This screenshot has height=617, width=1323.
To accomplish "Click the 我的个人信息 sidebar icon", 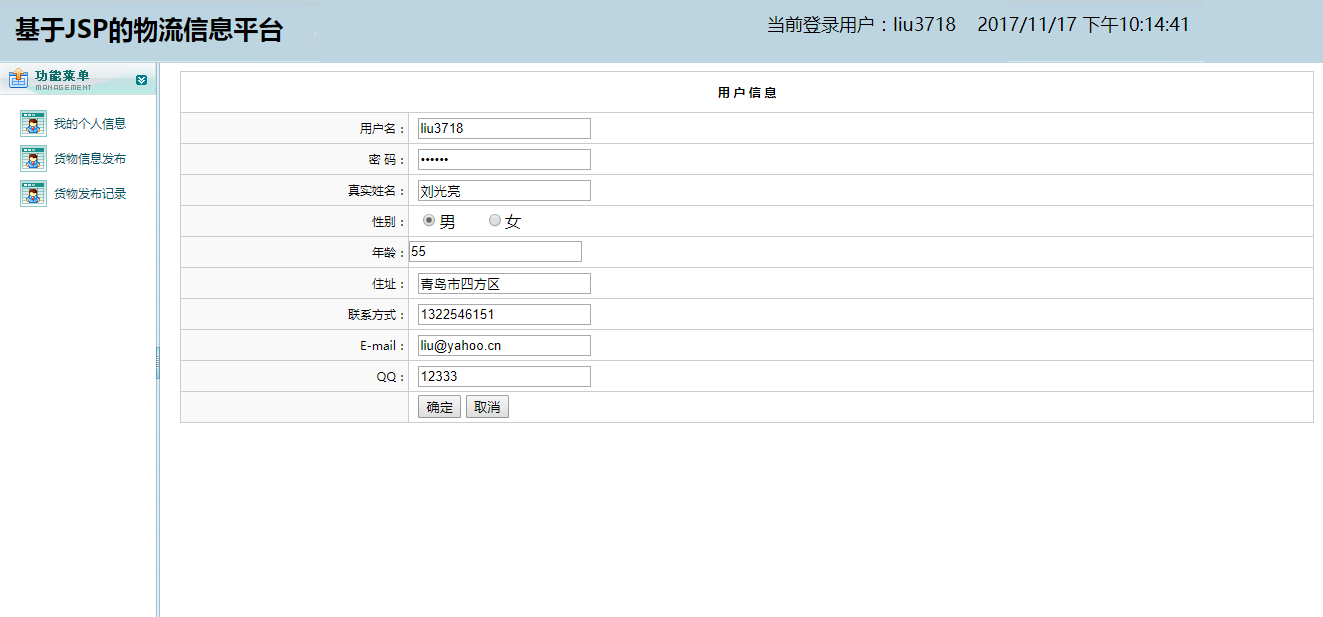I will (x=33, y=124).
